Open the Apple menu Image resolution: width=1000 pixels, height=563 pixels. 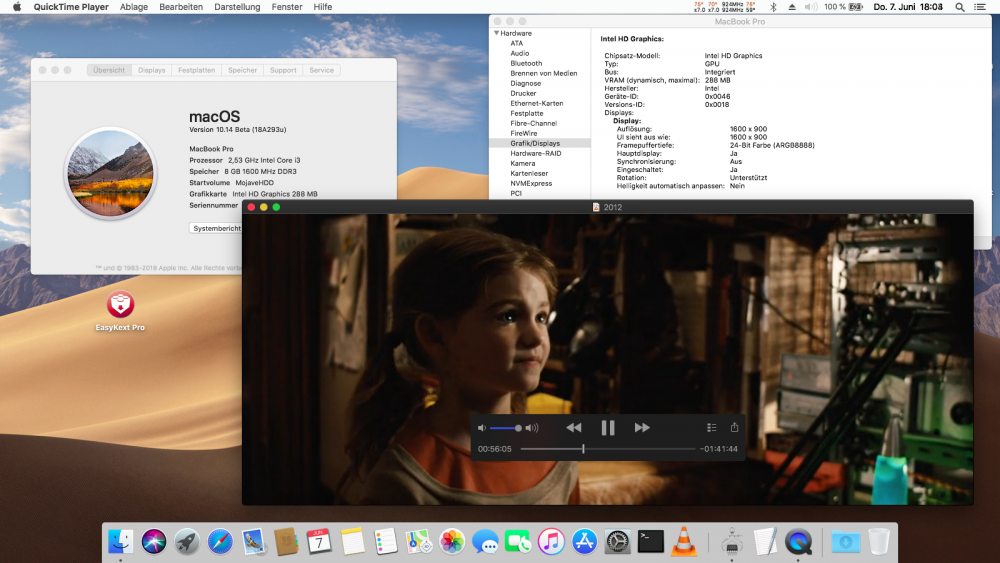pyautogui.click(x=17, y=7)
